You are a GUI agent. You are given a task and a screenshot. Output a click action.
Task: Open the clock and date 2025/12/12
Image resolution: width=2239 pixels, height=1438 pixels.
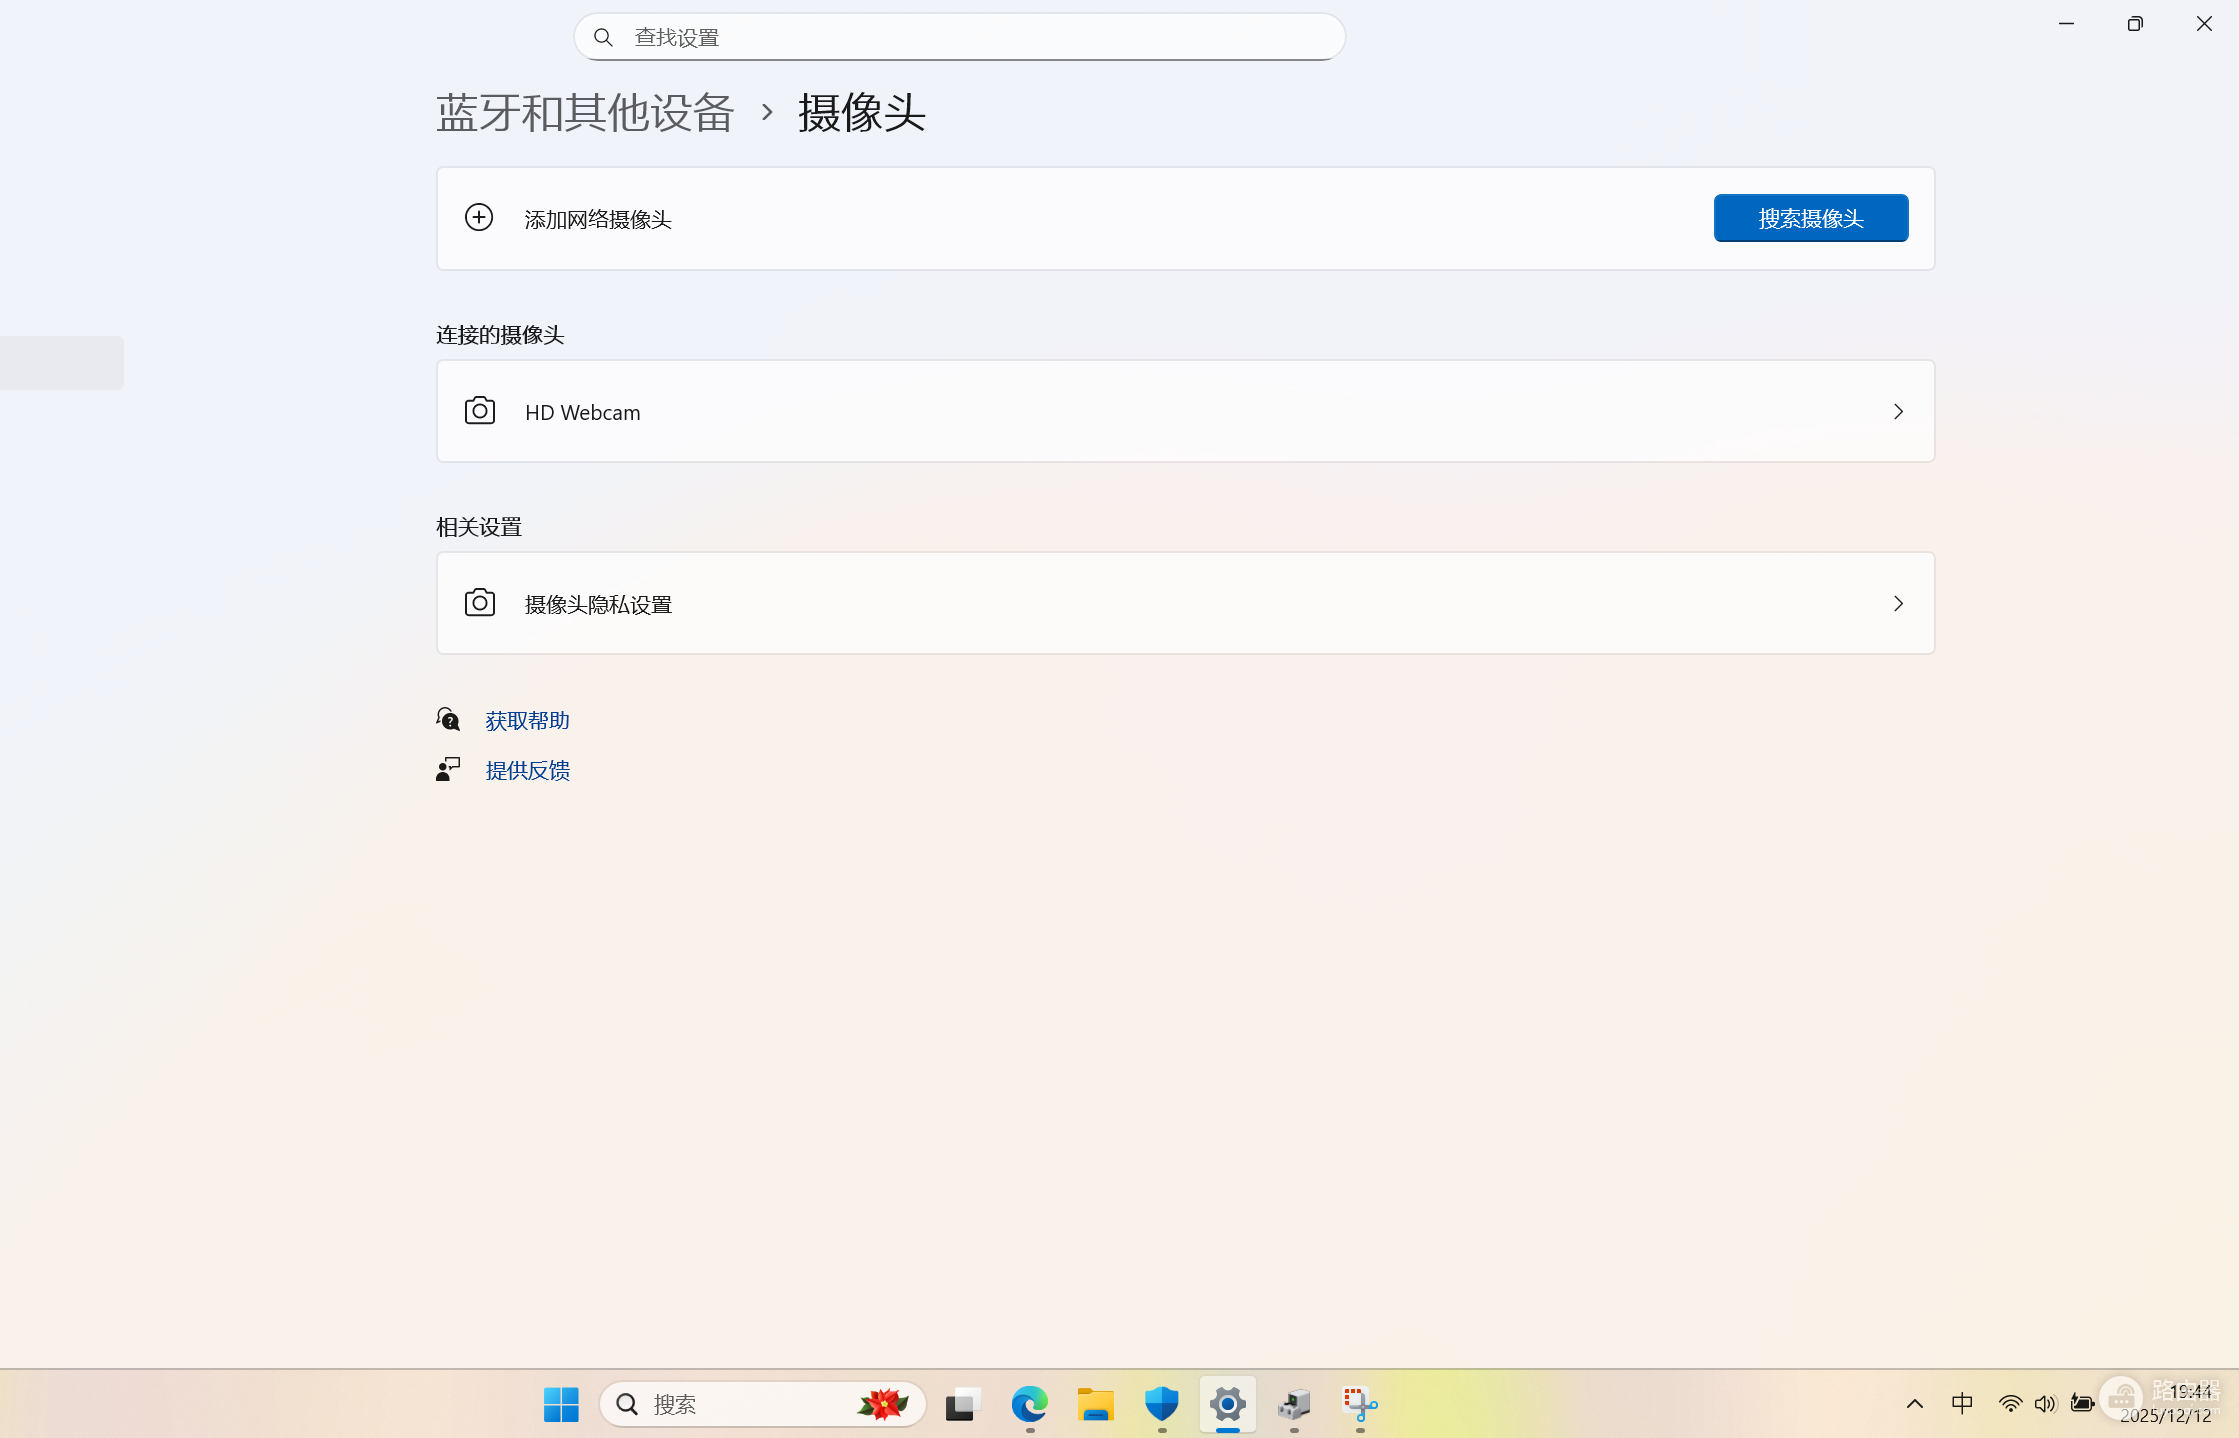[2166, 1404]
